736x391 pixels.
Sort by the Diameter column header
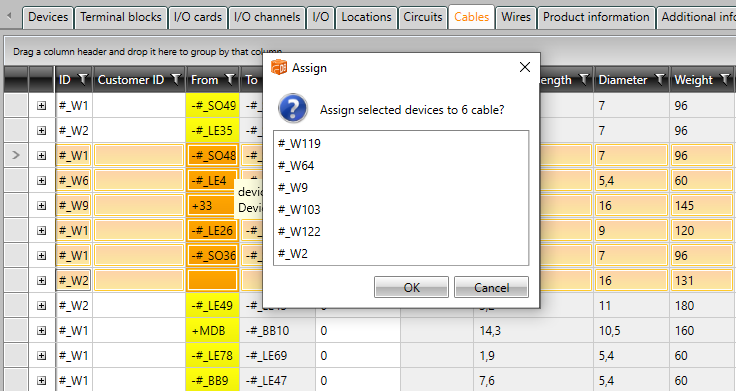click(x=622, y=80)
